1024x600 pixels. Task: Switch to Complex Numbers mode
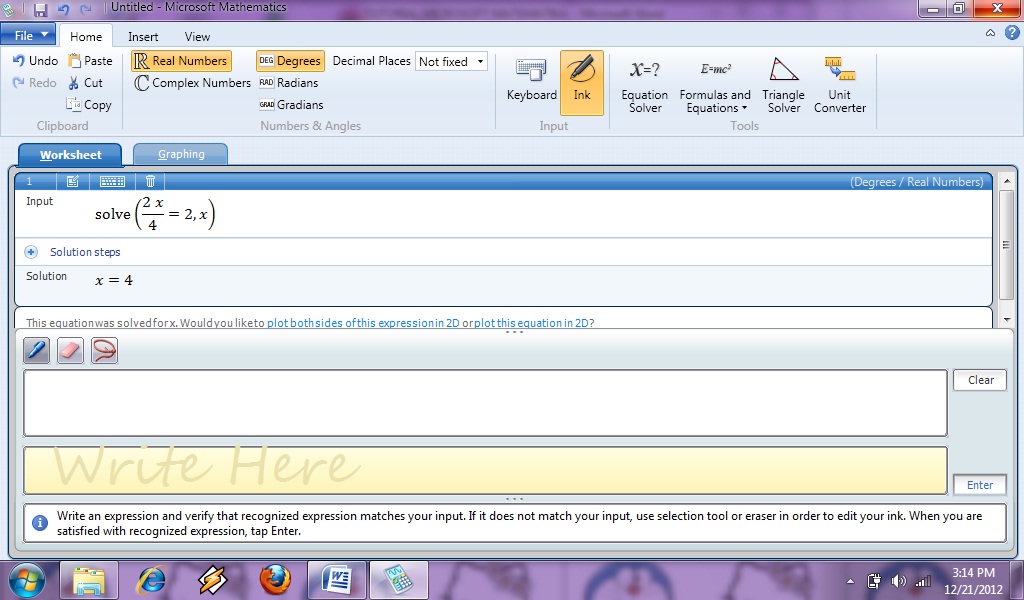[193, 83]
